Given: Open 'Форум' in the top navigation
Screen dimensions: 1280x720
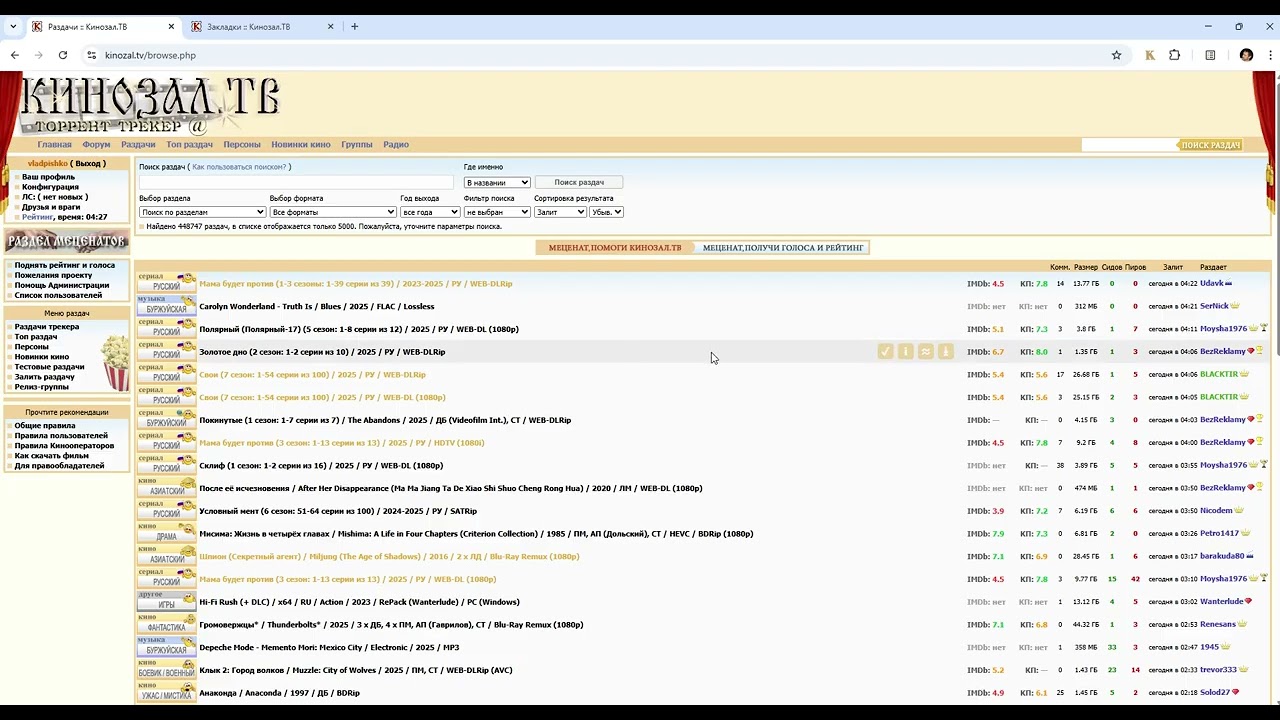Looking at the screenshot, I should (x=96, y=145).
